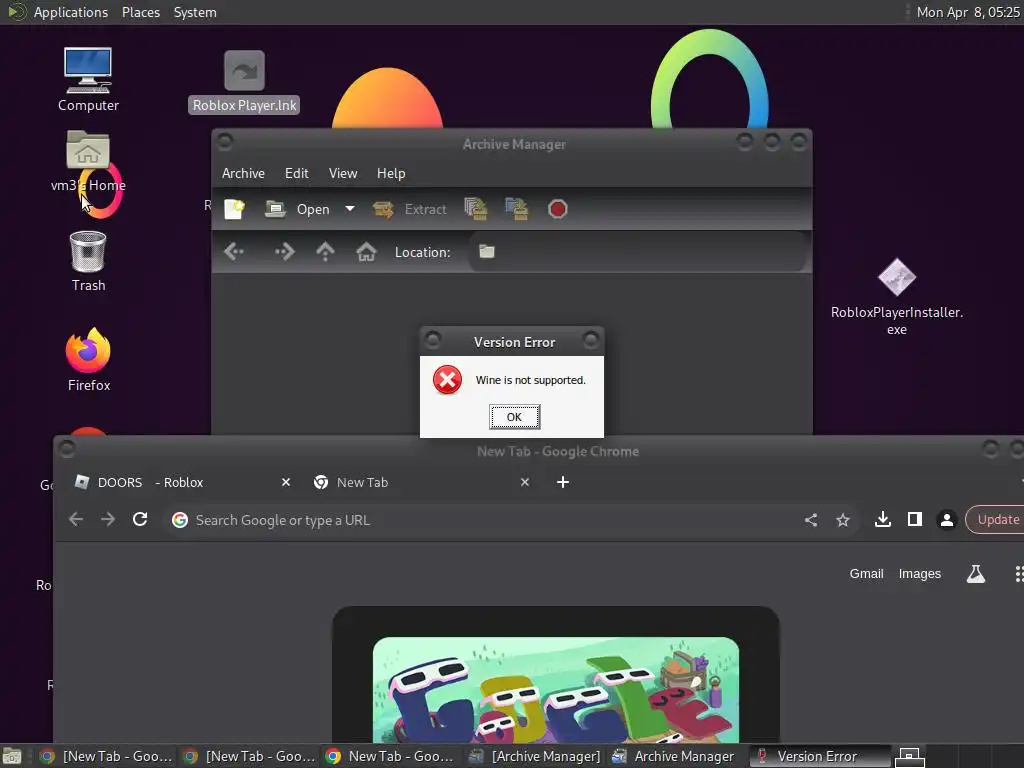Go back in Archive Manager location bar
The height and width of the screenshot is (768, 1024).
pos(234,251)
